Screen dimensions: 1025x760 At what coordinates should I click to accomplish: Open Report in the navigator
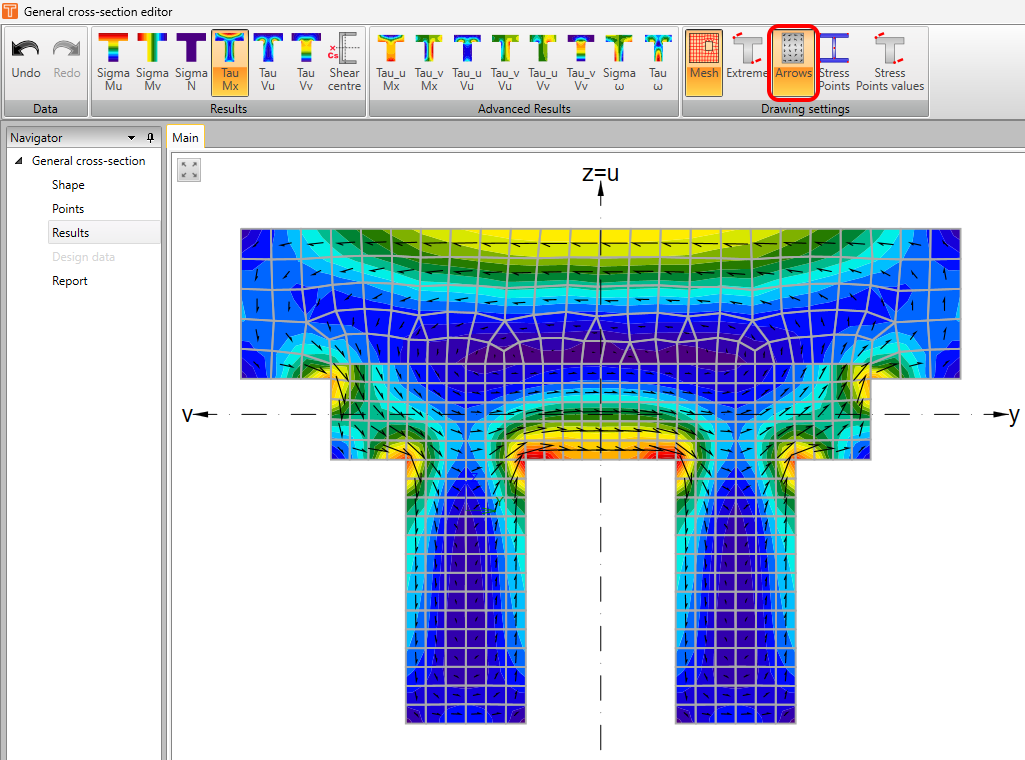pyautogui.click(x=69, y=281)
